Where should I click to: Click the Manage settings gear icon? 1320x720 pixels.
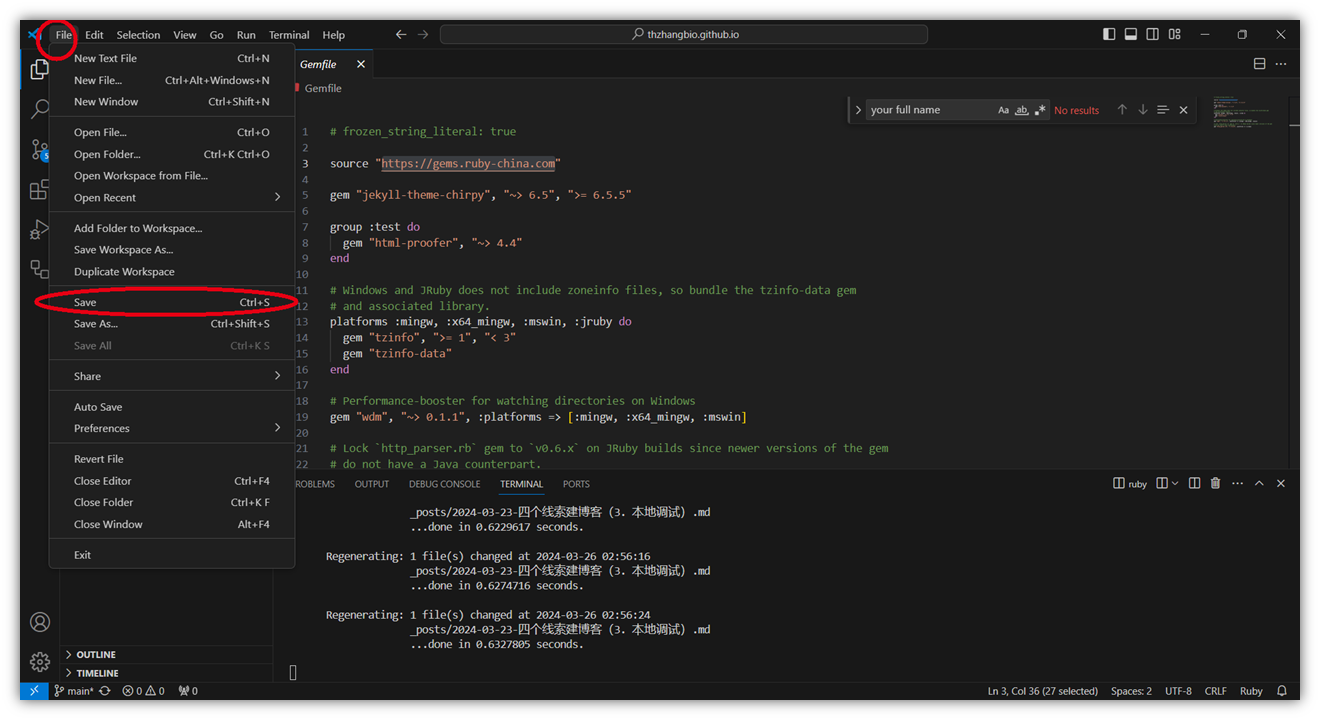pos(40,662)
